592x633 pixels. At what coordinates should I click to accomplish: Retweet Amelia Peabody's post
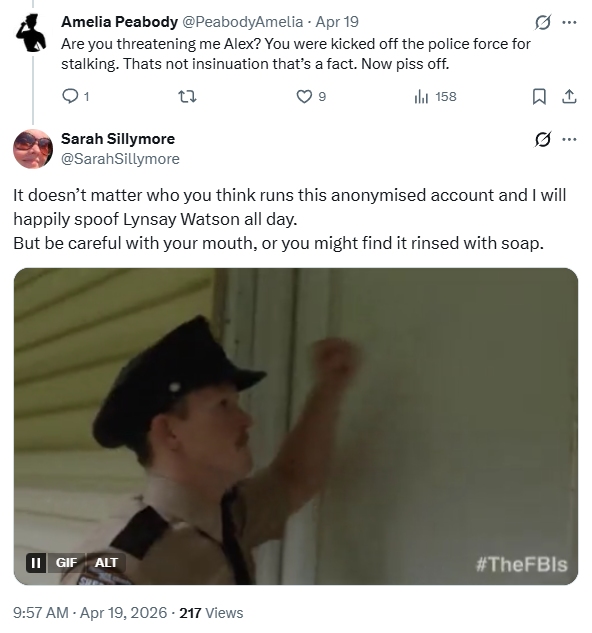click(x=187, y=96)
